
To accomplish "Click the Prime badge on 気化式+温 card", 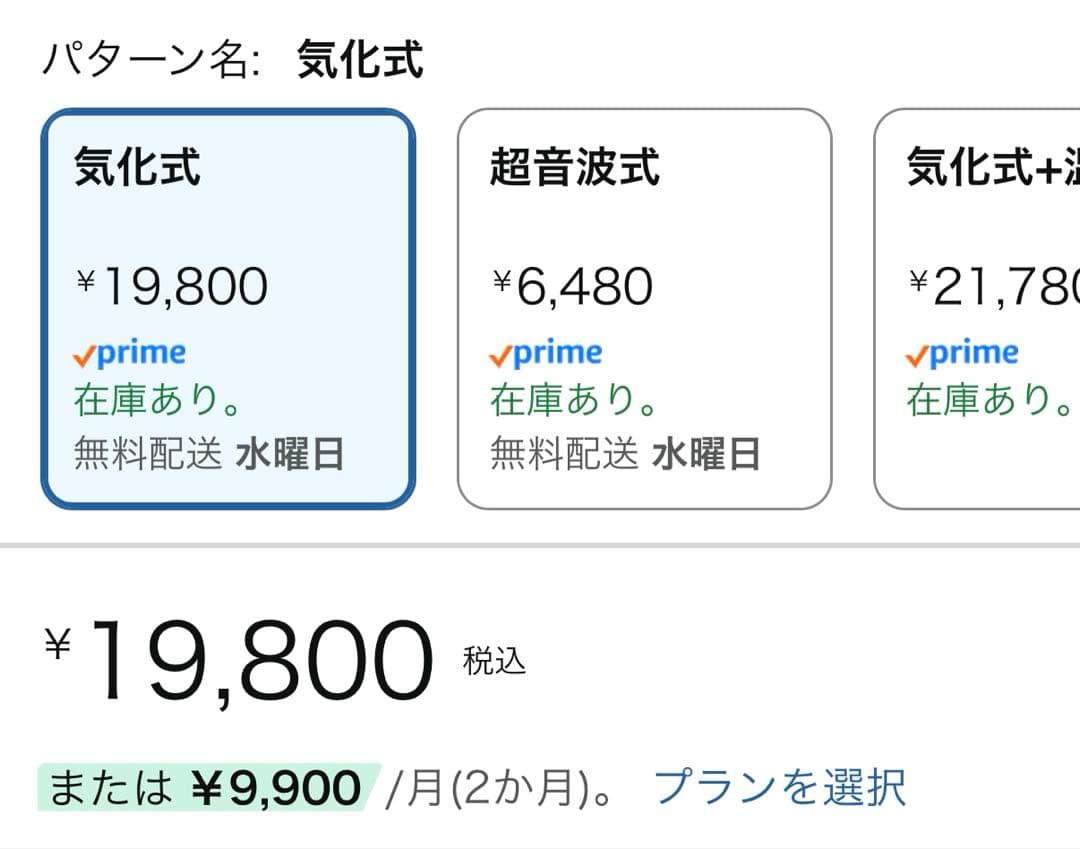I will 963,352.
